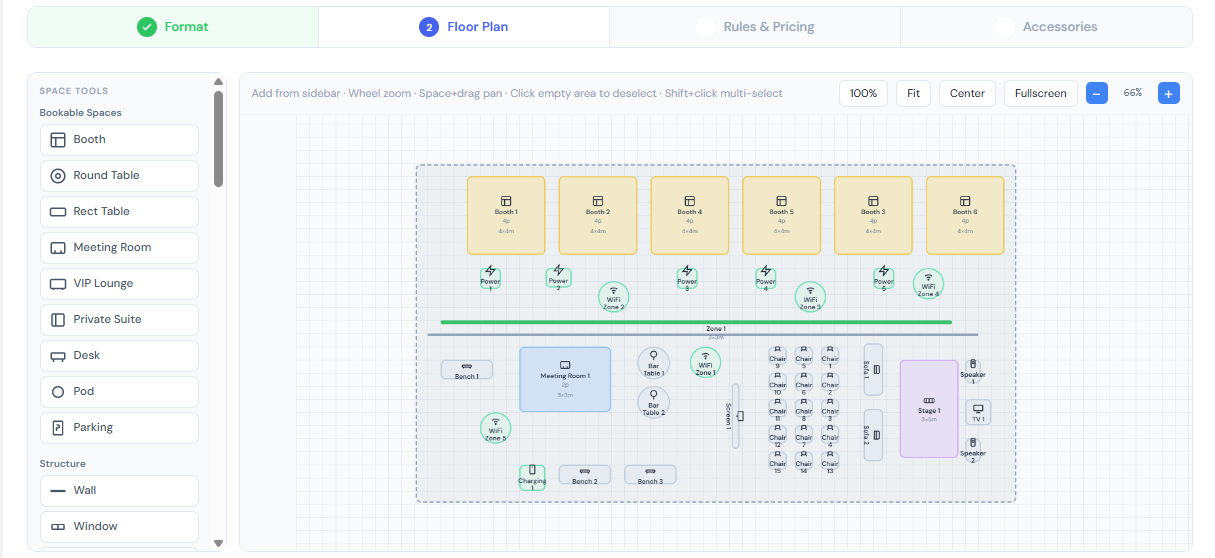Select the Bench 3 element

tap(650, 475)
